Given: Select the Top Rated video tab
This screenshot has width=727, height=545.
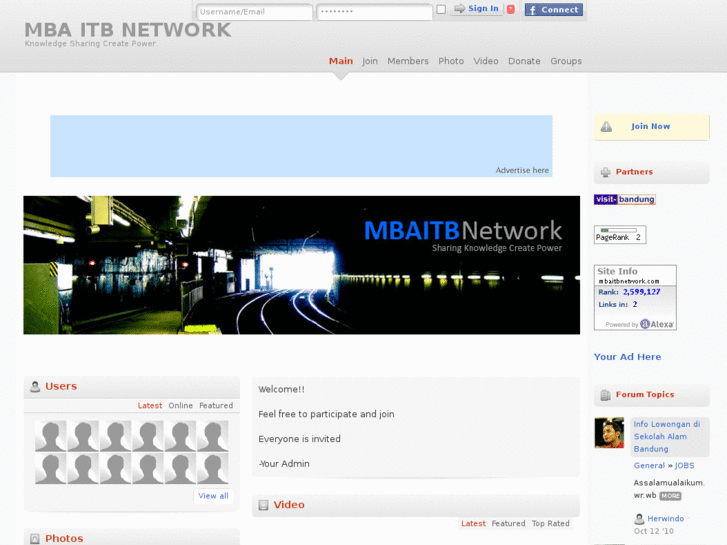Looking at the screenshot, I should tap(550, 523).
